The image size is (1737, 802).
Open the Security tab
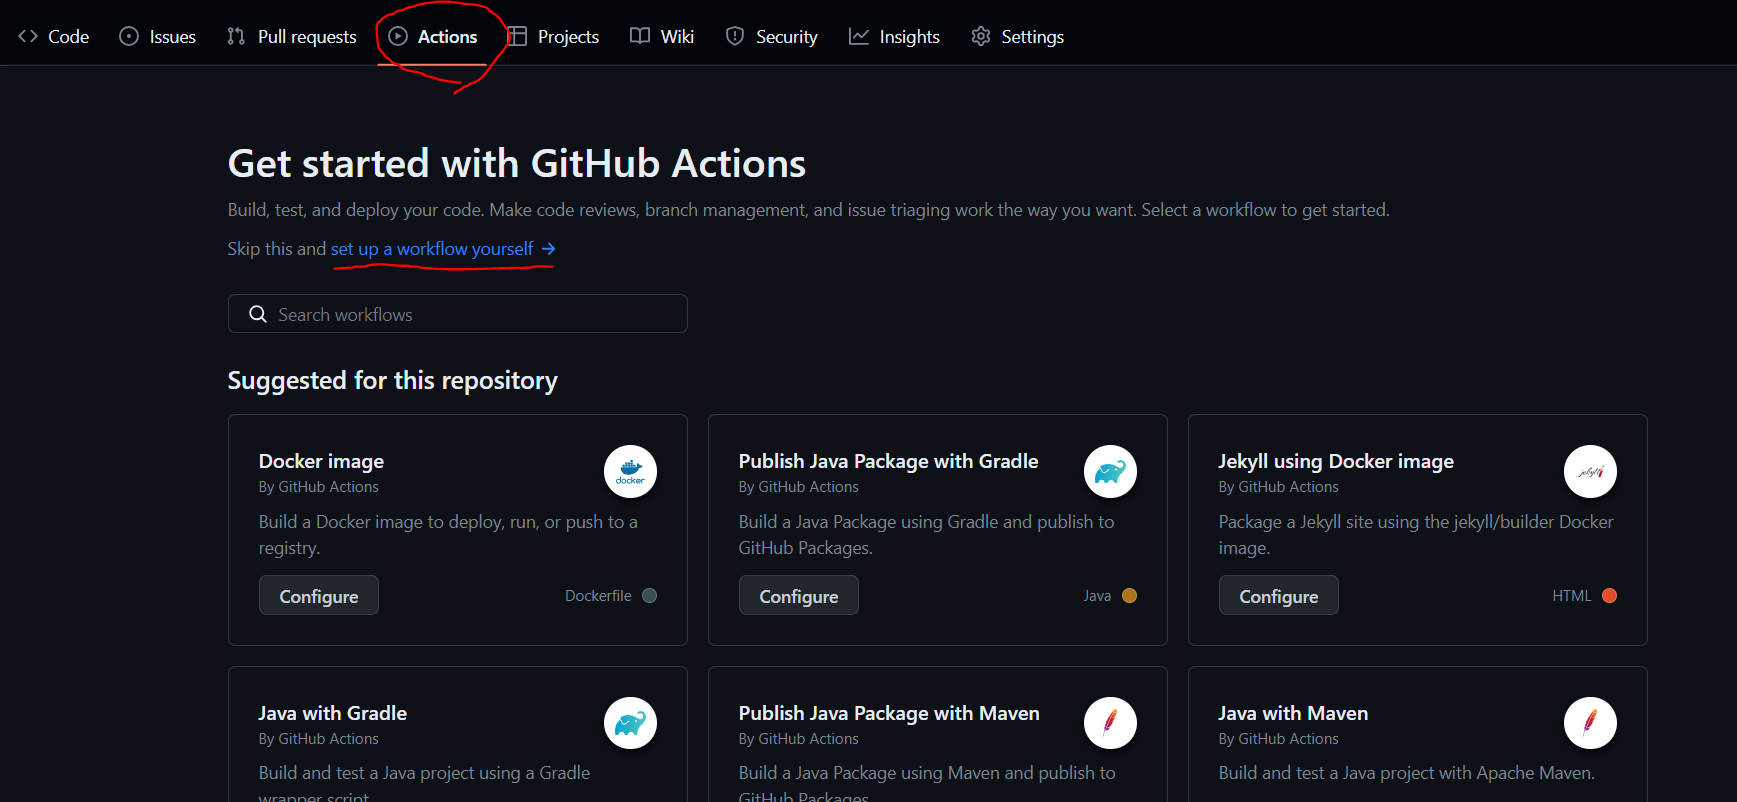771,37
